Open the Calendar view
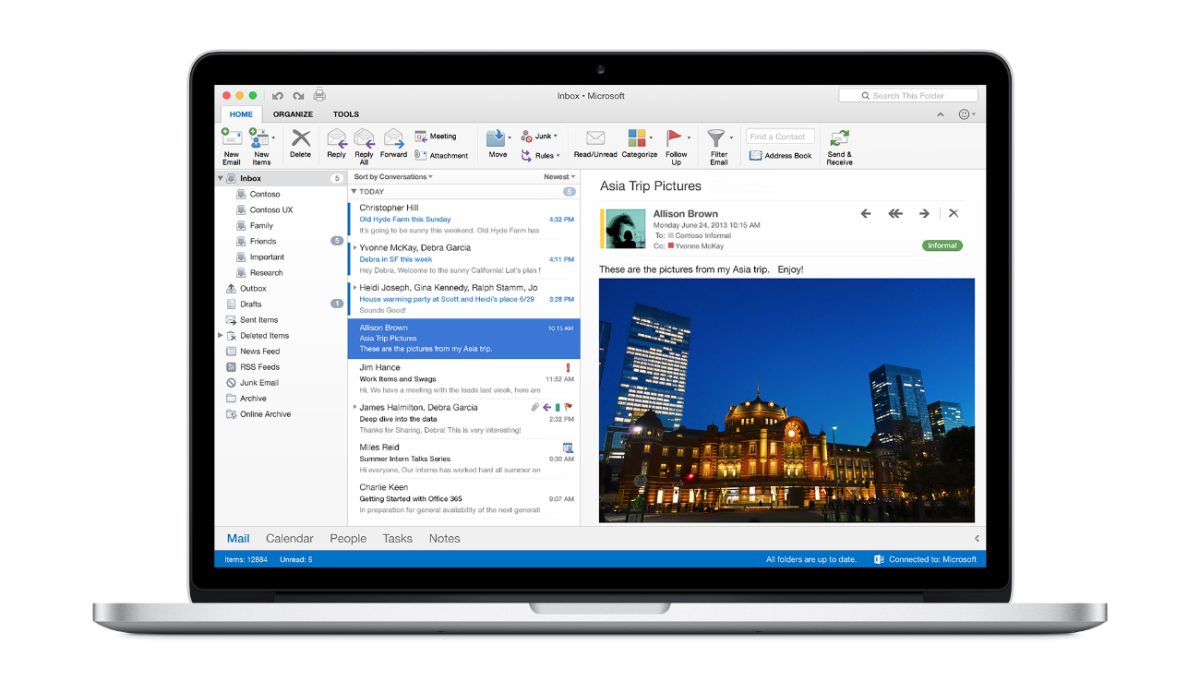 (x=289, y=538)
